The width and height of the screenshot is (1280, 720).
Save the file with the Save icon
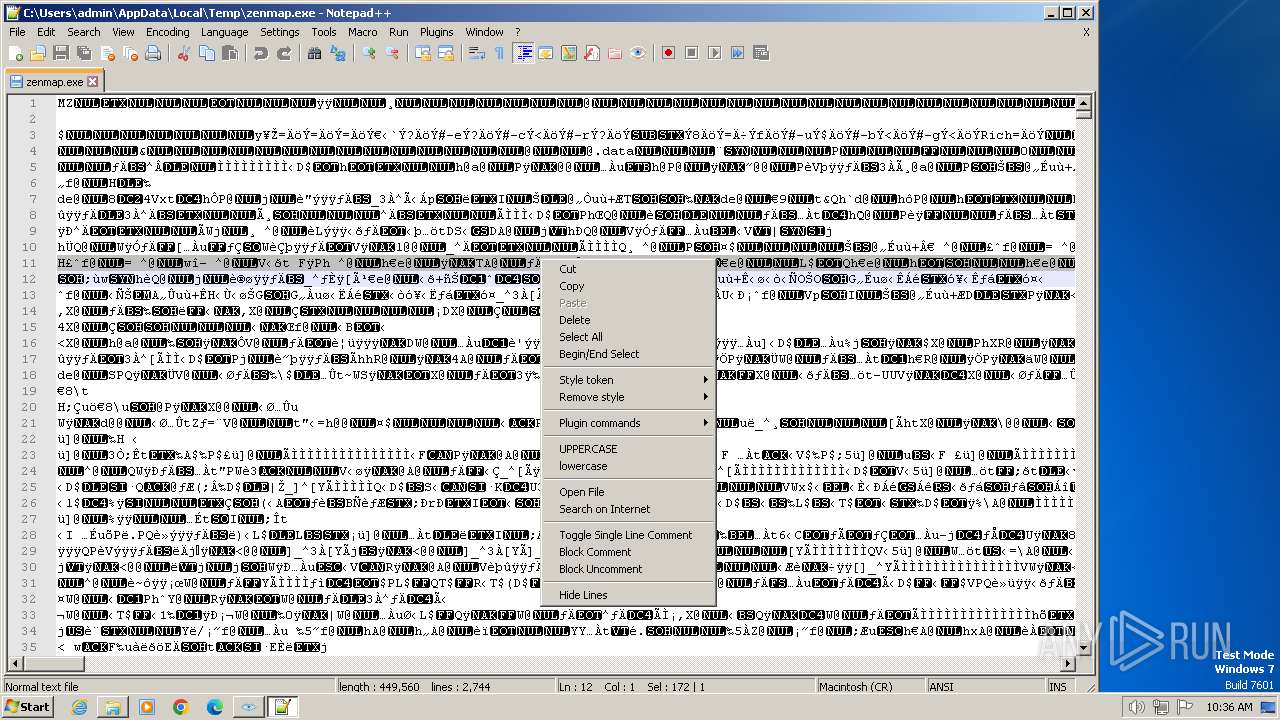click(x=60, y=53)
